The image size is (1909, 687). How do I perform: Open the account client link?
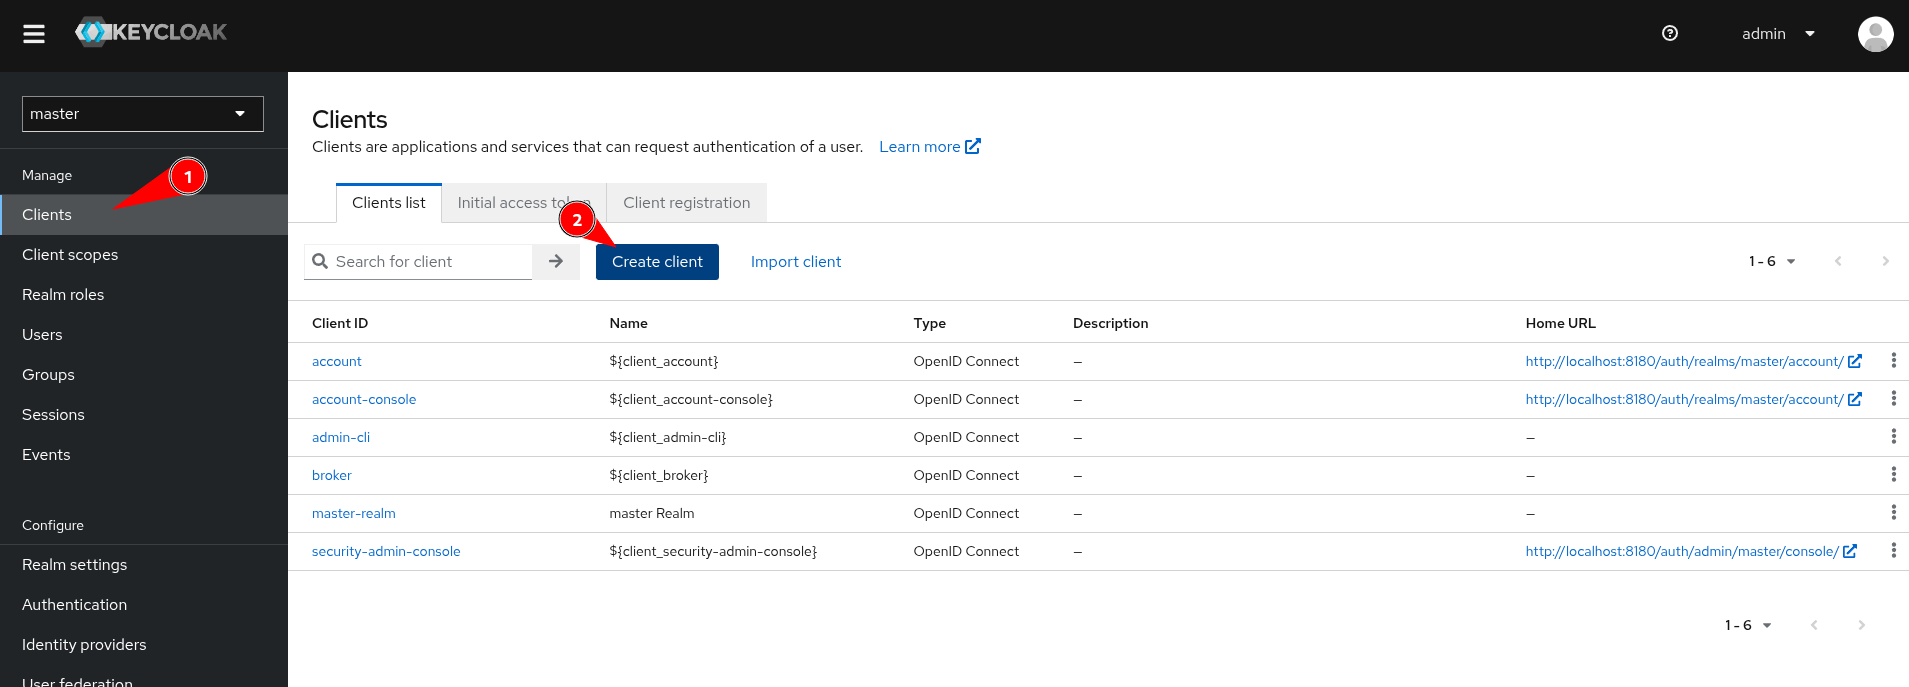[x=337, y=361]
